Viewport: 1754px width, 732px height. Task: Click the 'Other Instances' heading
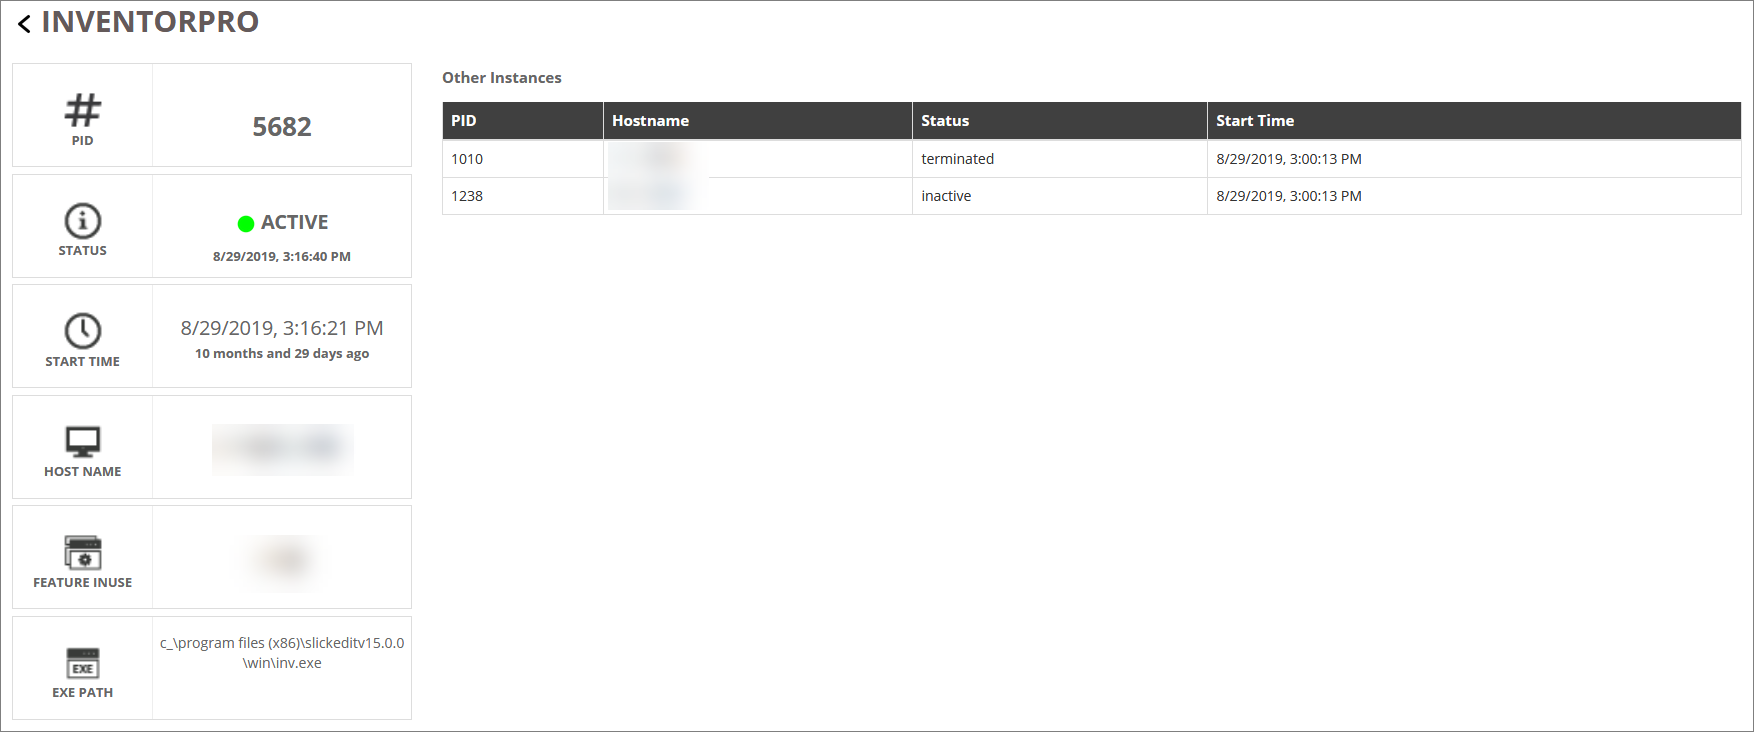(502, 78)
